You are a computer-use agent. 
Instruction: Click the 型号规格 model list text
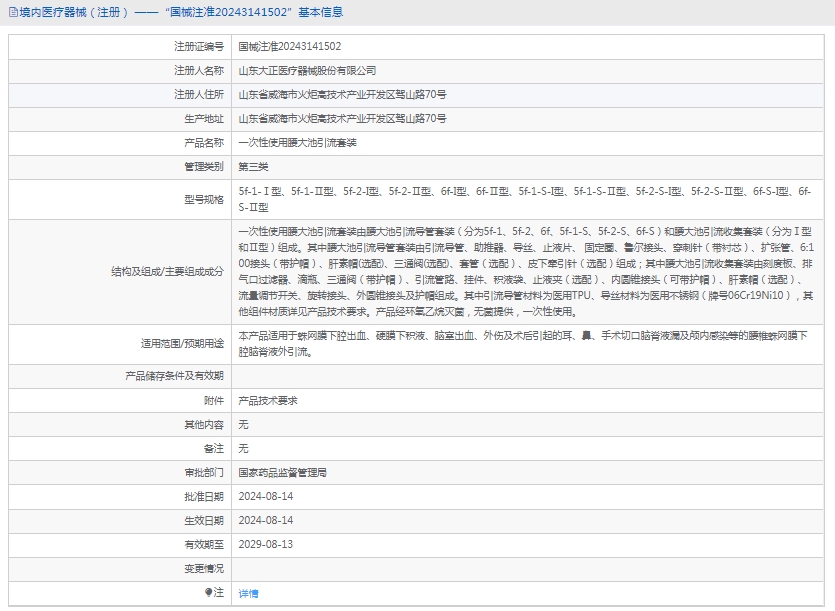[524, 198]
